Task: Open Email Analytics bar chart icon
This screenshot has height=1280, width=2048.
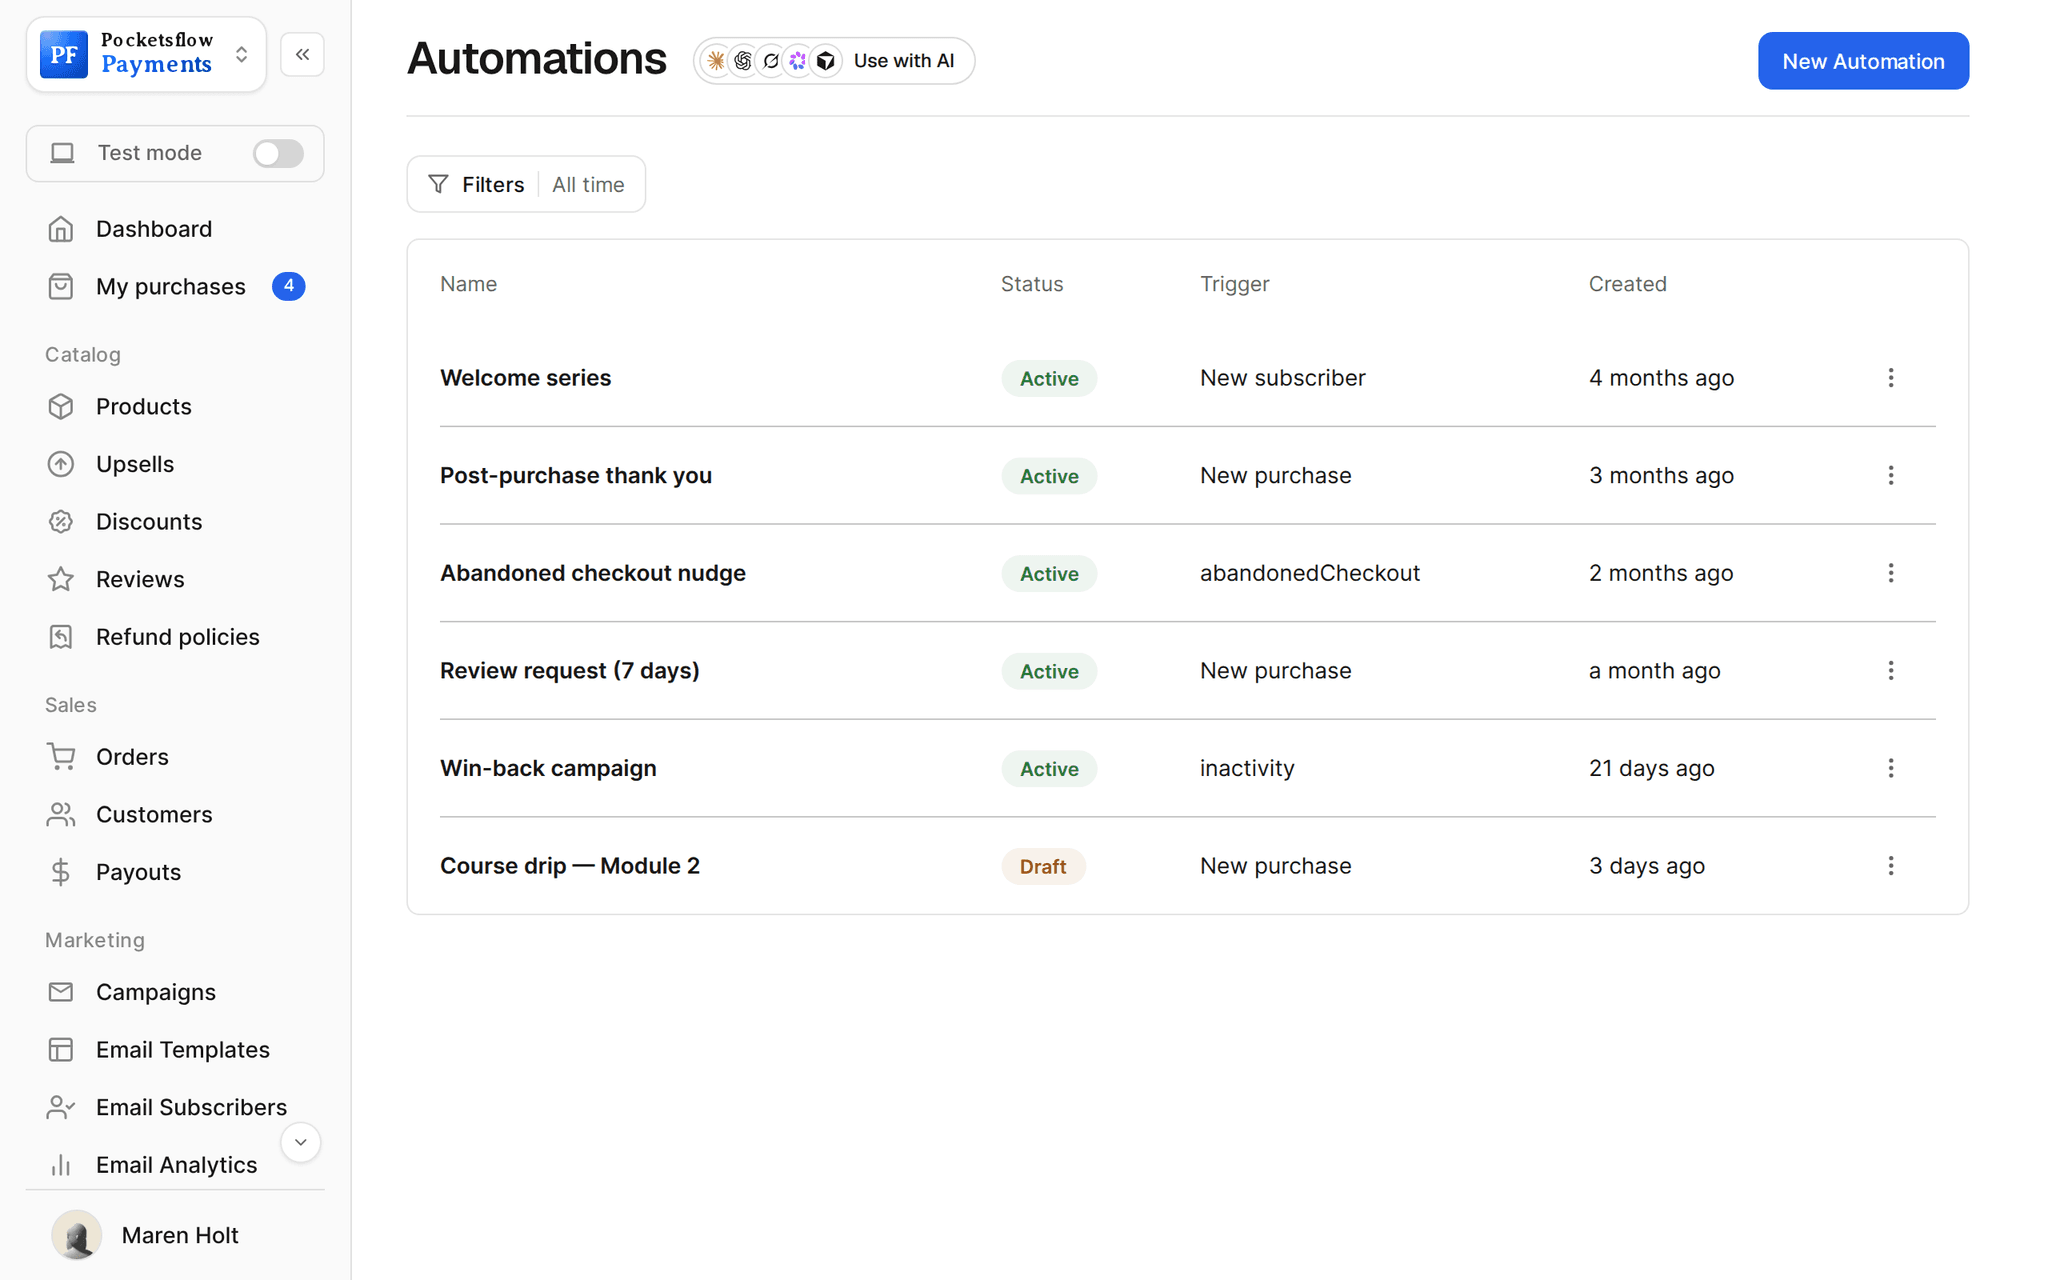Action: pos(61,1165)
